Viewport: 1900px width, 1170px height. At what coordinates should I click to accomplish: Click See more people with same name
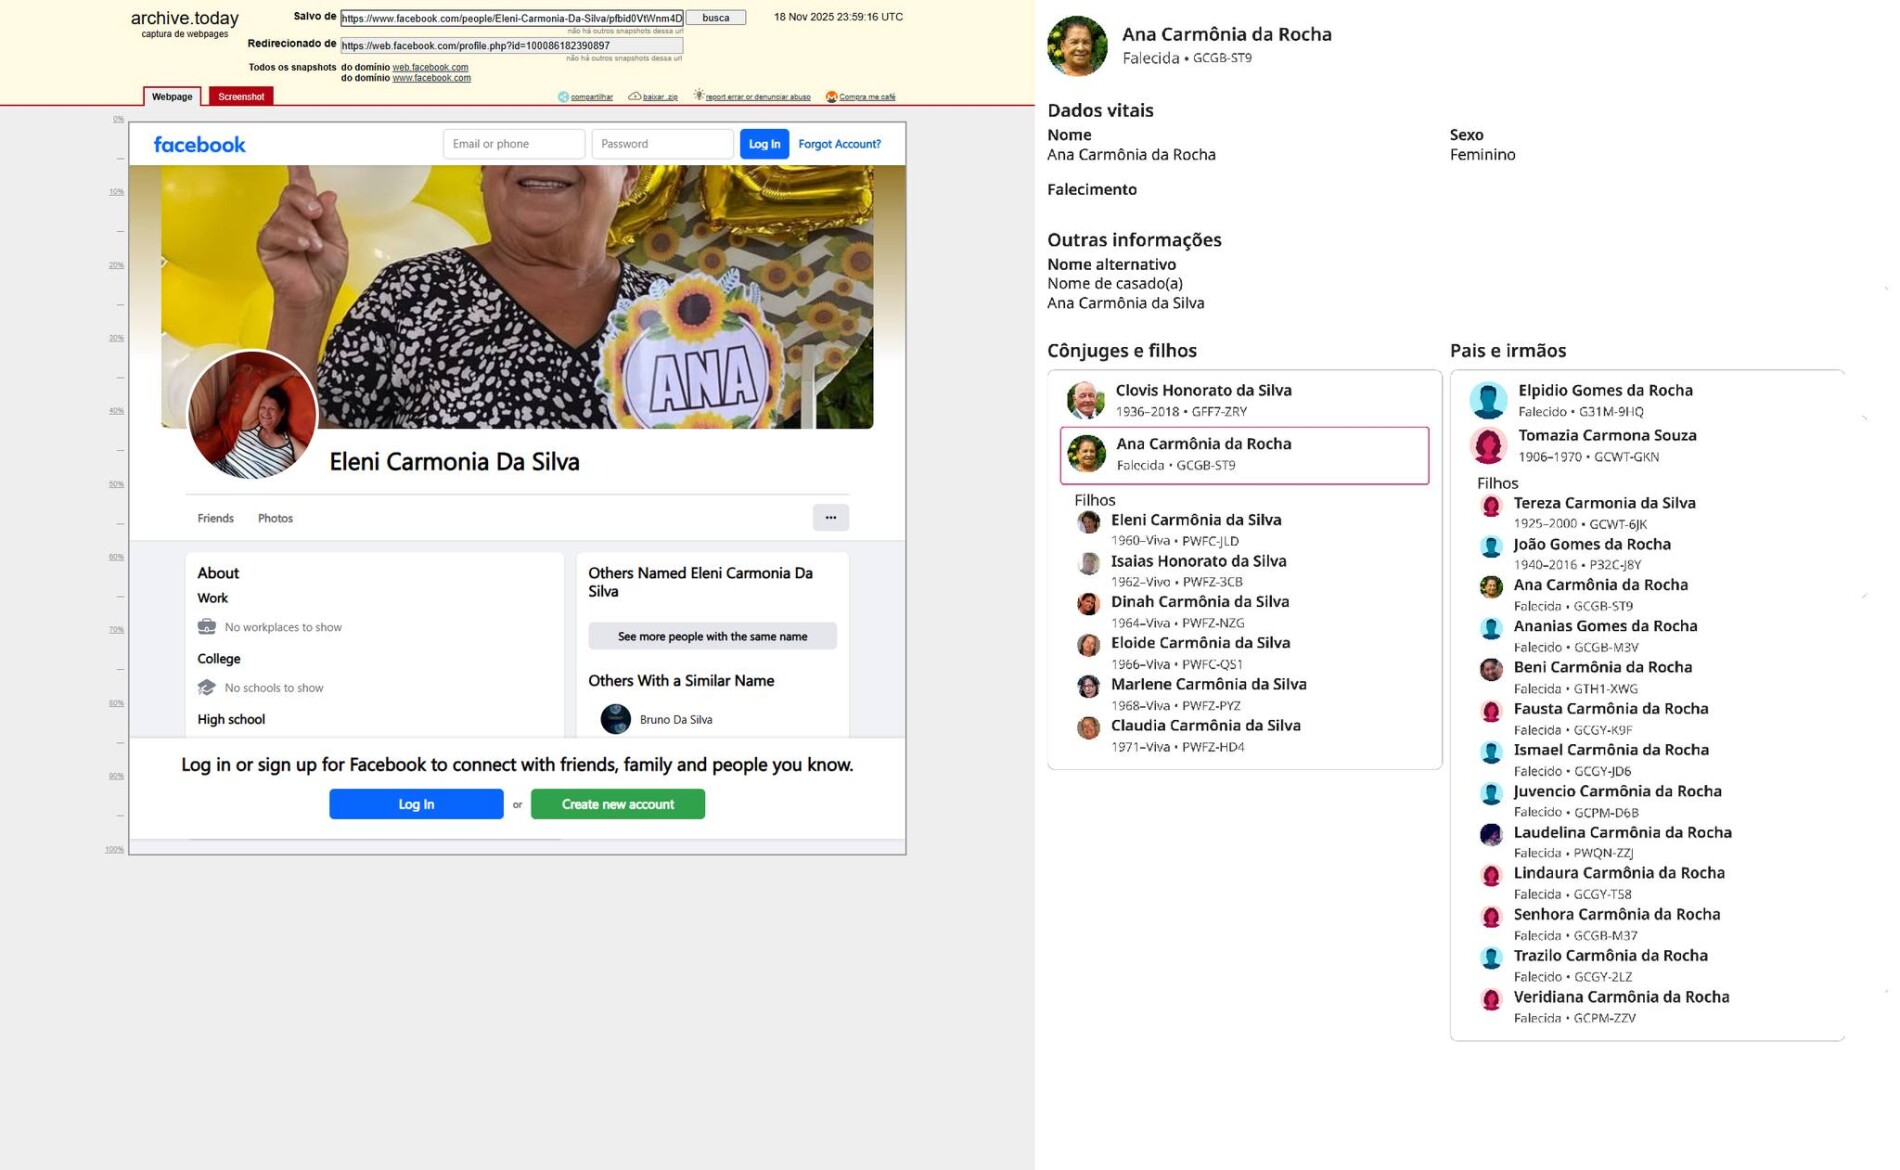(712, 637)
